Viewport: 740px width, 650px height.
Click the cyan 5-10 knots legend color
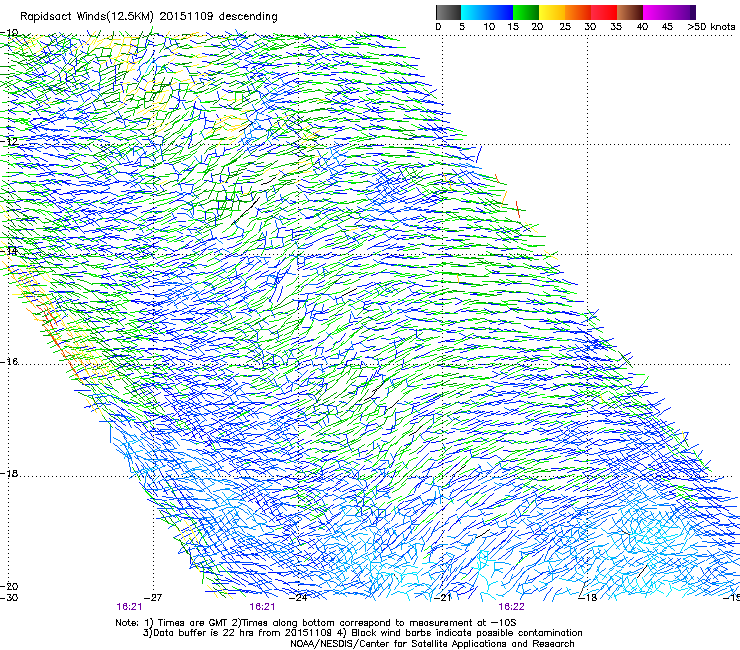point(474,12)
